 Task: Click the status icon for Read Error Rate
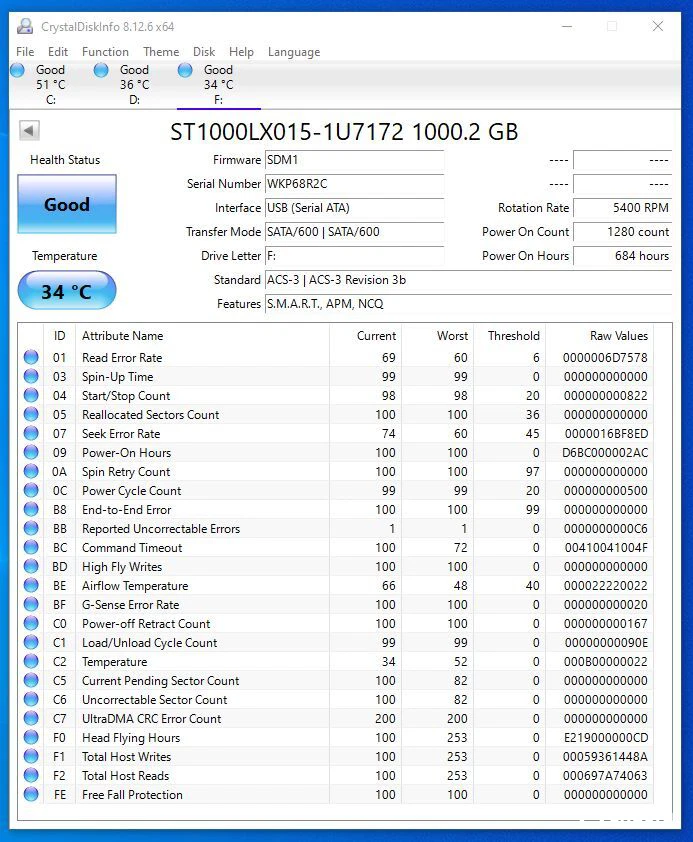[x=31, y=357]
